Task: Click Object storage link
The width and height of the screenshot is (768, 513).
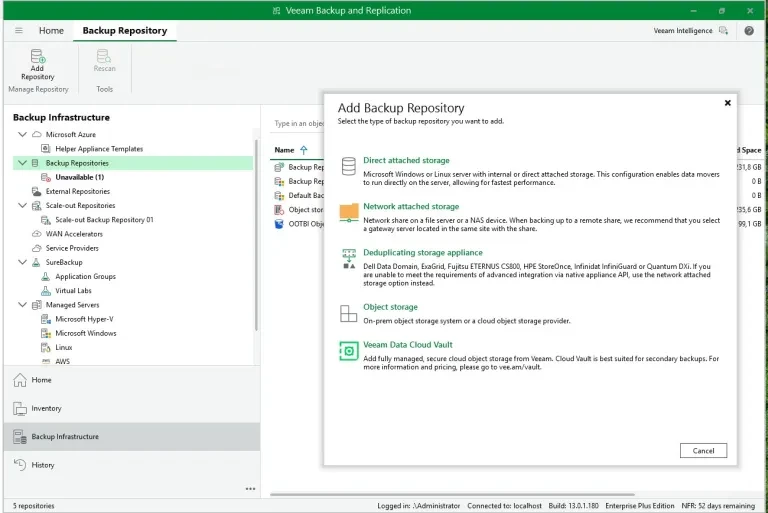Action: pyautogui.click(x=390, y=307)
